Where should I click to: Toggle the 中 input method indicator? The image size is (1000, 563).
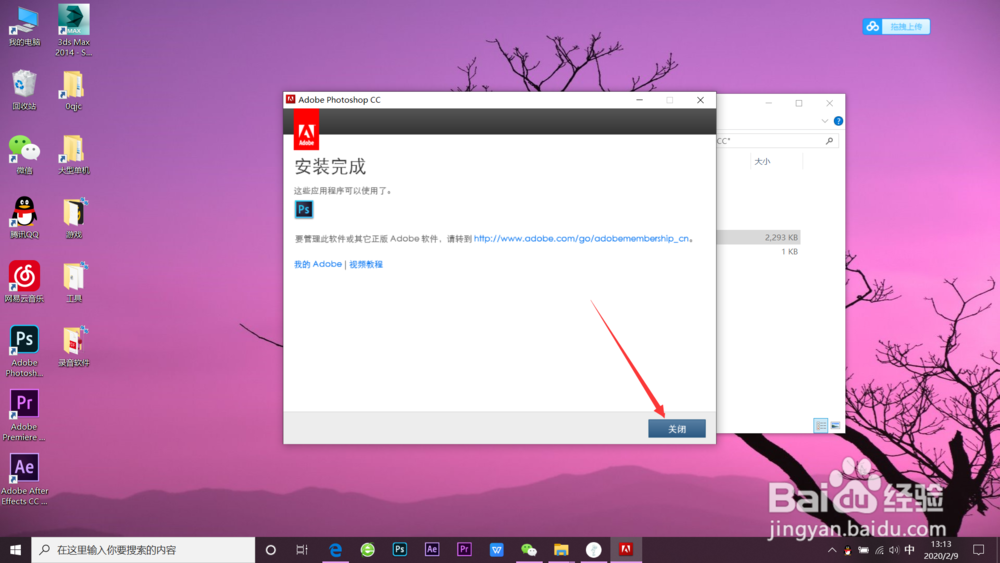point(910,550)
